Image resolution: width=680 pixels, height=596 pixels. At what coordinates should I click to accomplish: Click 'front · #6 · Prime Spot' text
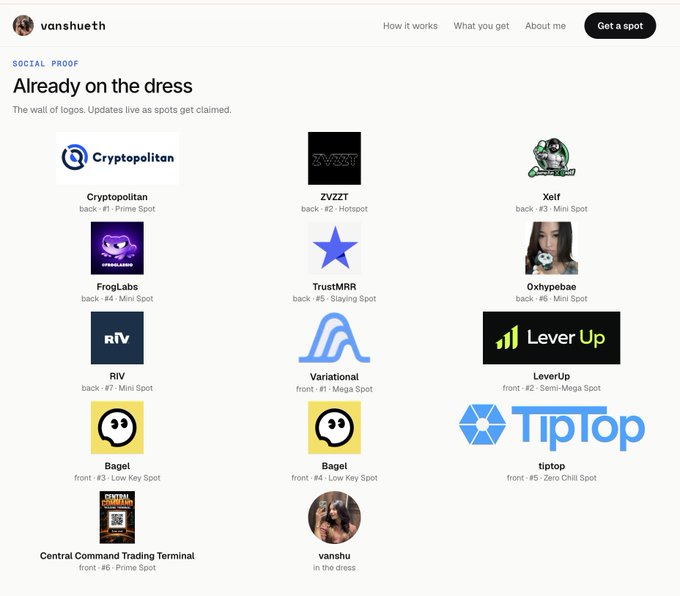pos(117,568)
